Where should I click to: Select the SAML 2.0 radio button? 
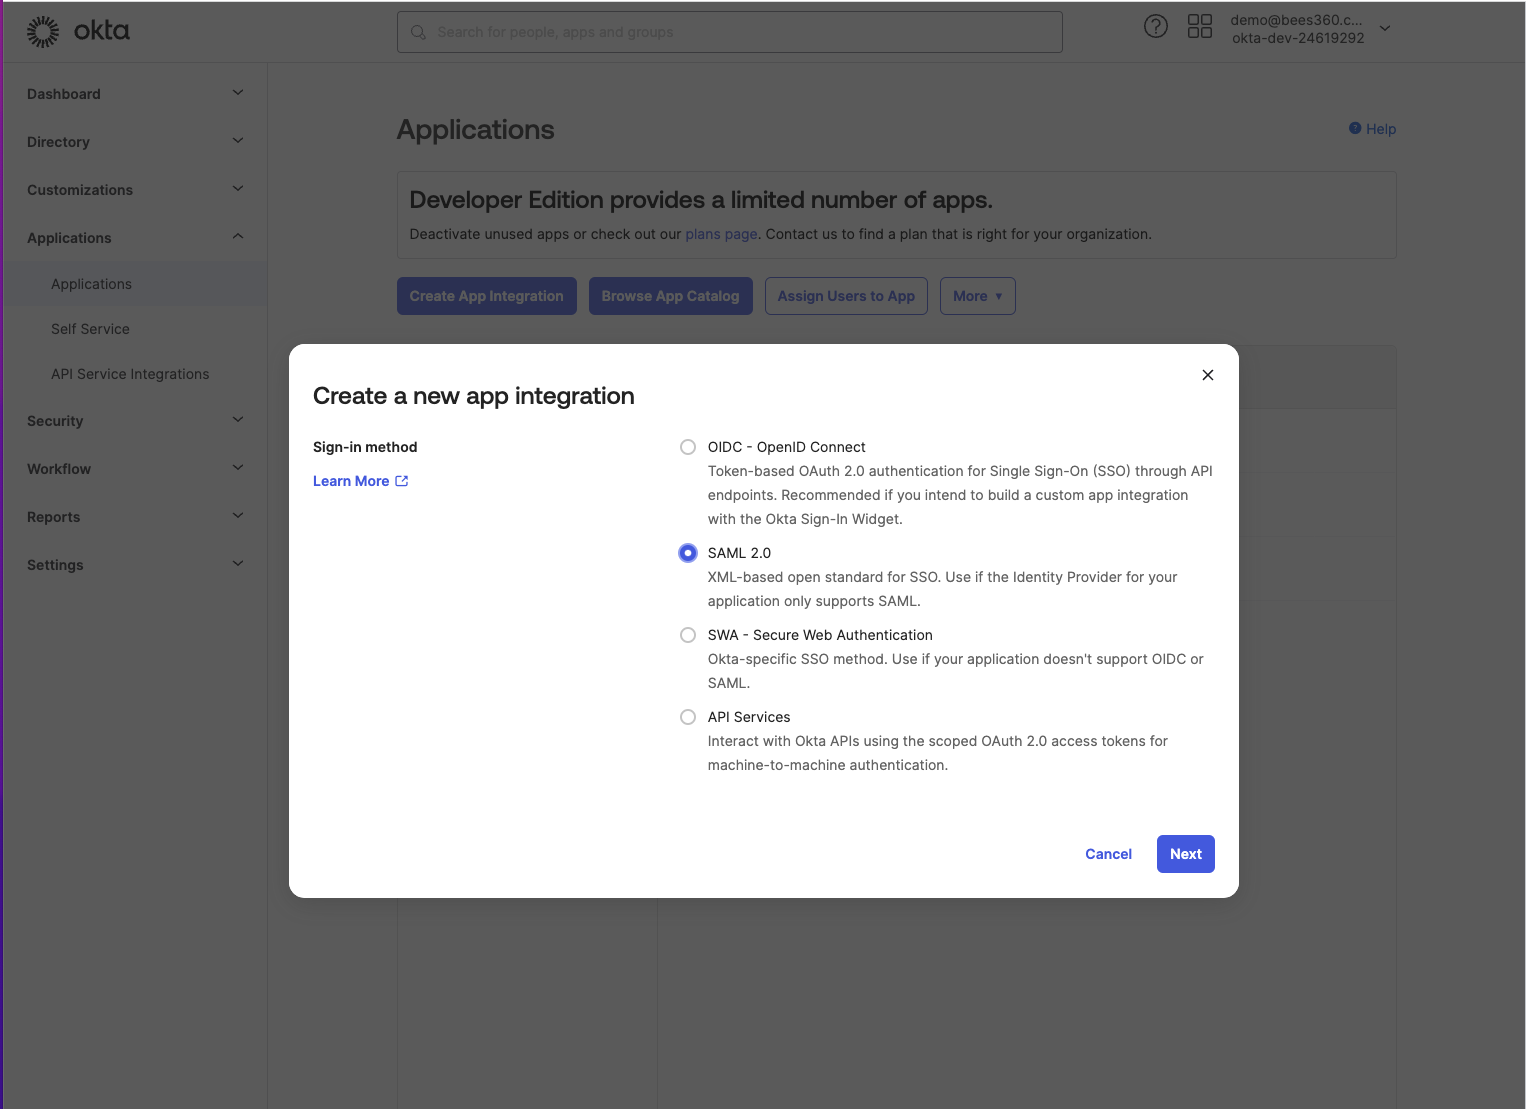(688, 553)
